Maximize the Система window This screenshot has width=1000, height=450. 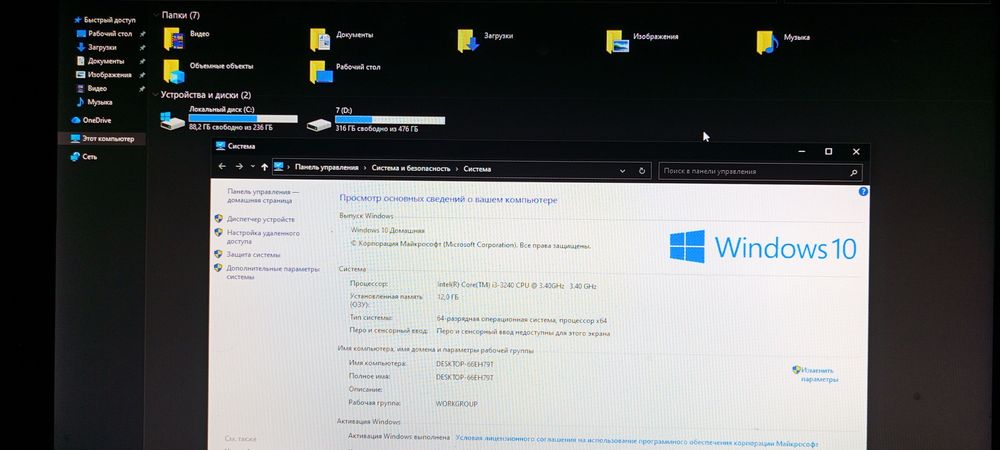(x=828, y=152)
